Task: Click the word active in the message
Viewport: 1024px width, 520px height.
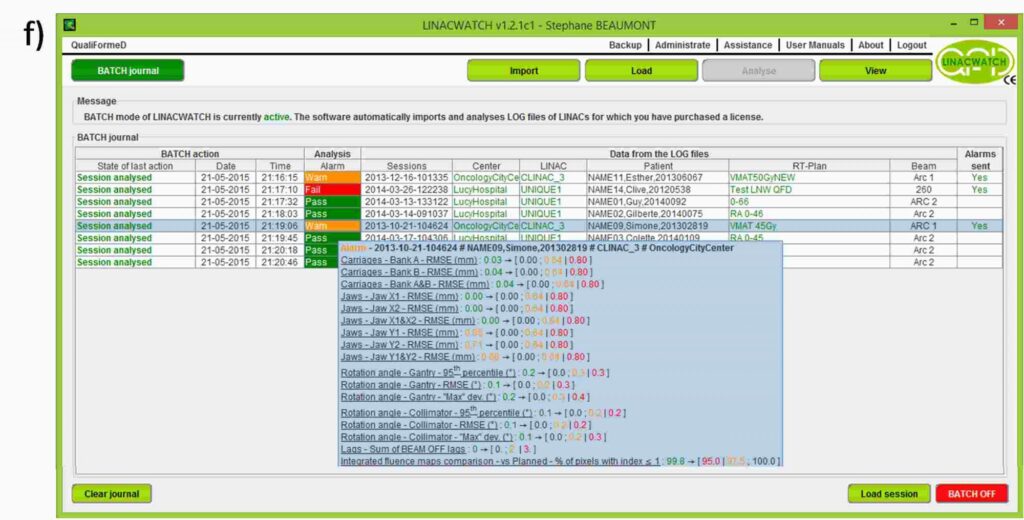Action: (x=276, y=117)
